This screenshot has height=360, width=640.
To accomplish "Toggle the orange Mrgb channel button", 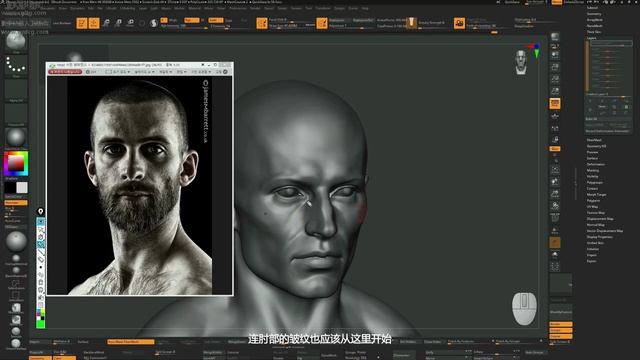I will tap(164, 20).
